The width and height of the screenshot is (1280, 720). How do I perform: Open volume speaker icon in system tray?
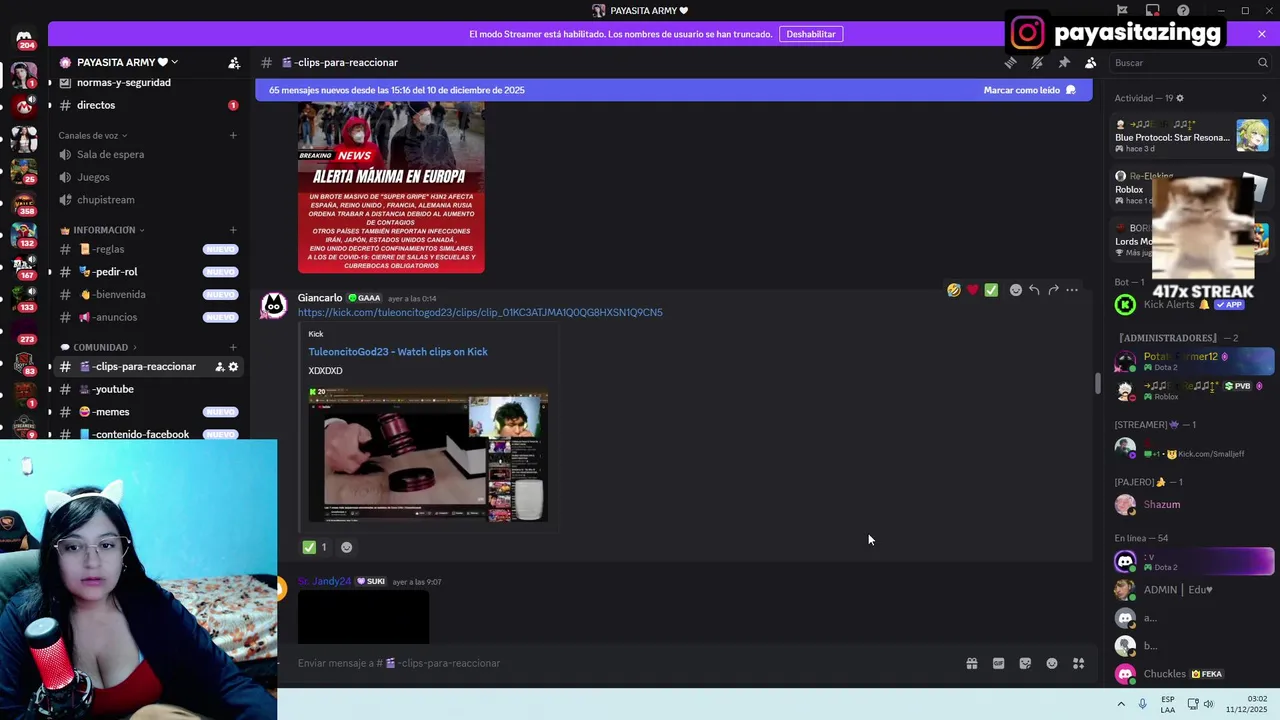[x=1209, y=704]
